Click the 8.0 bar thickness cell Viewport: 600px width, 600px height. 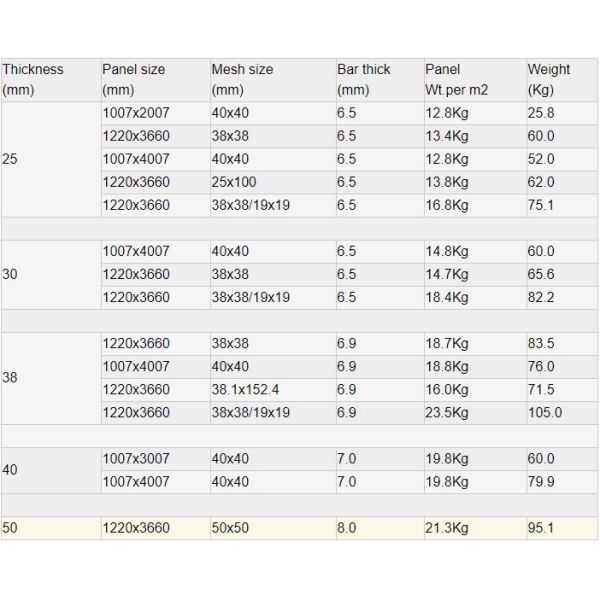coord(346,527)
